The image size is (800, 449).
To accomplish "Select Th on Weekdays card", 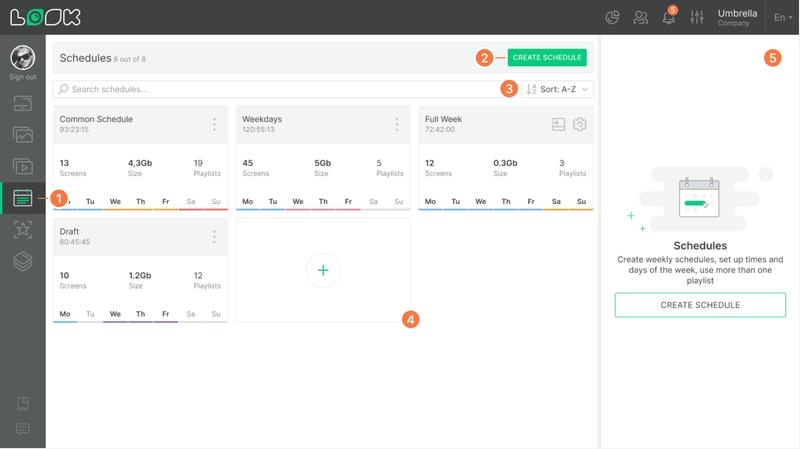I will [323, 202].
